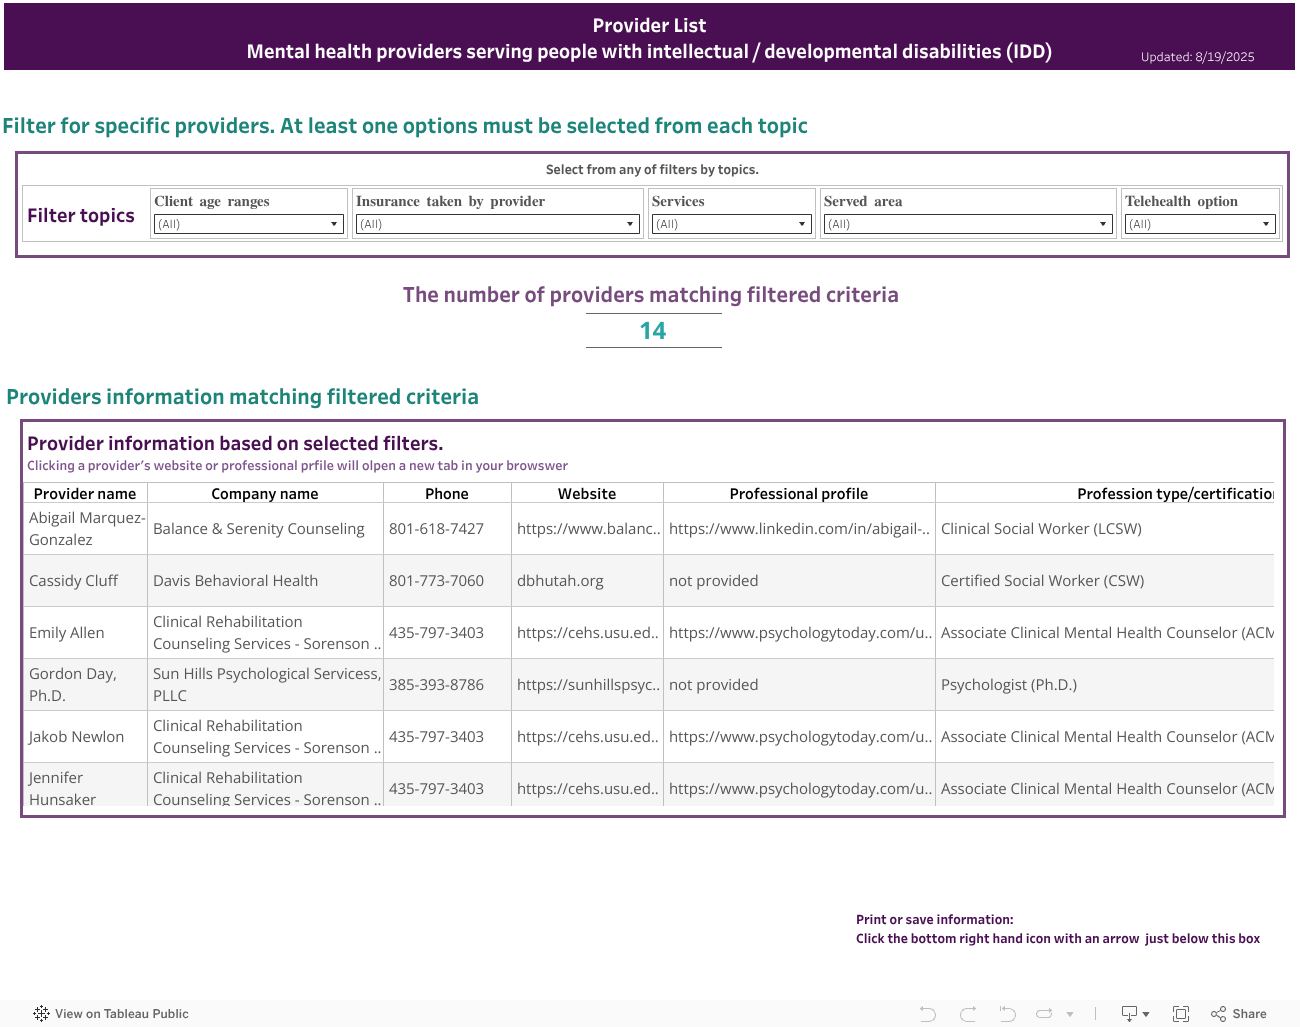1300x1027 pixels.
Task: Open the Download options icon
Action: click(1134, 1013)
